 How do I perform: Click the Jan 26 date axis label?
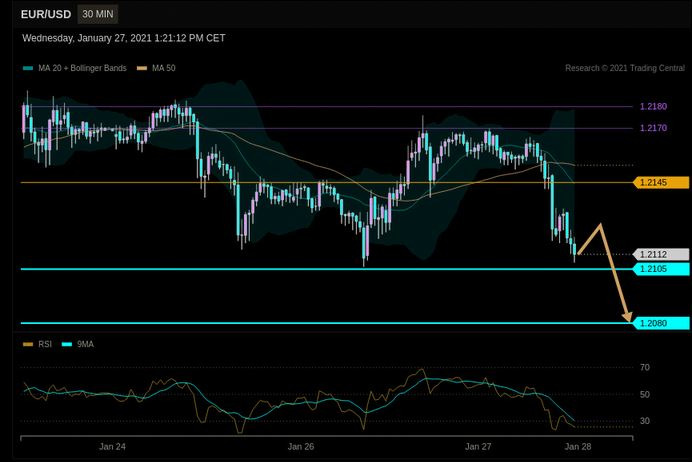(x=301, y=447)
